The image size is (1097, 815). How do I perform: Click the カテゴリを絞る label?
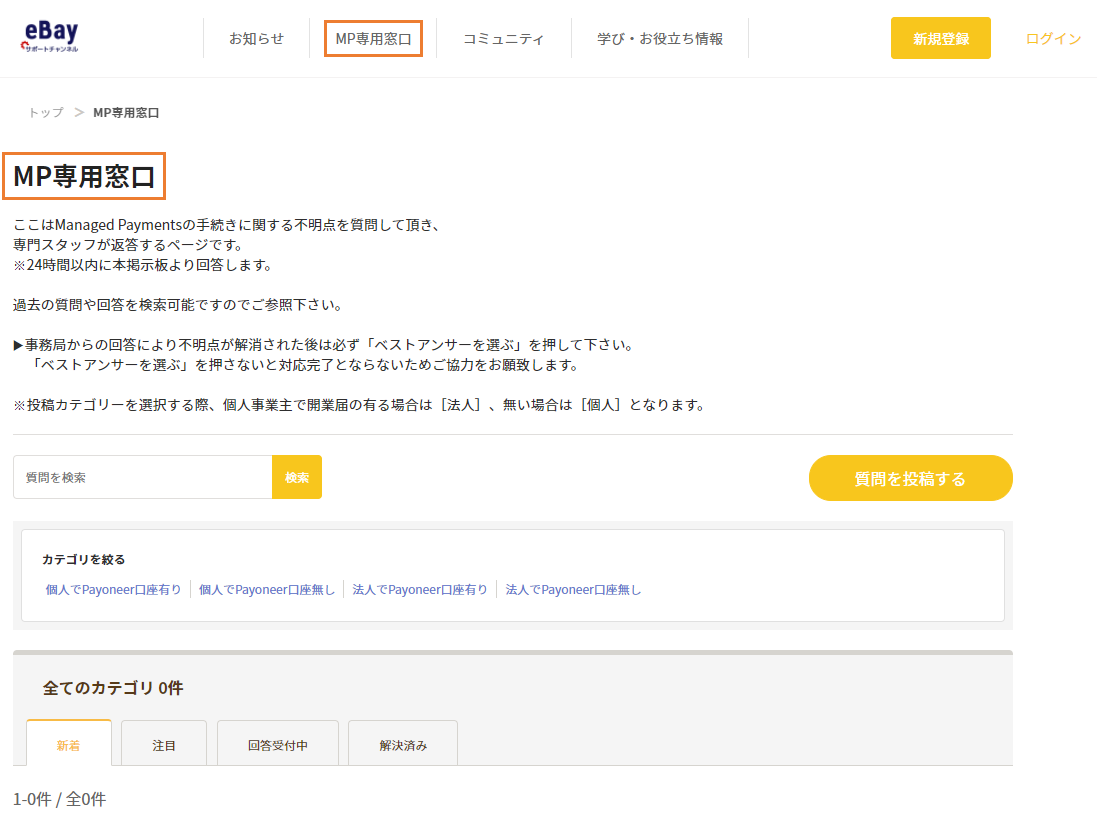(x=83, y=559)
